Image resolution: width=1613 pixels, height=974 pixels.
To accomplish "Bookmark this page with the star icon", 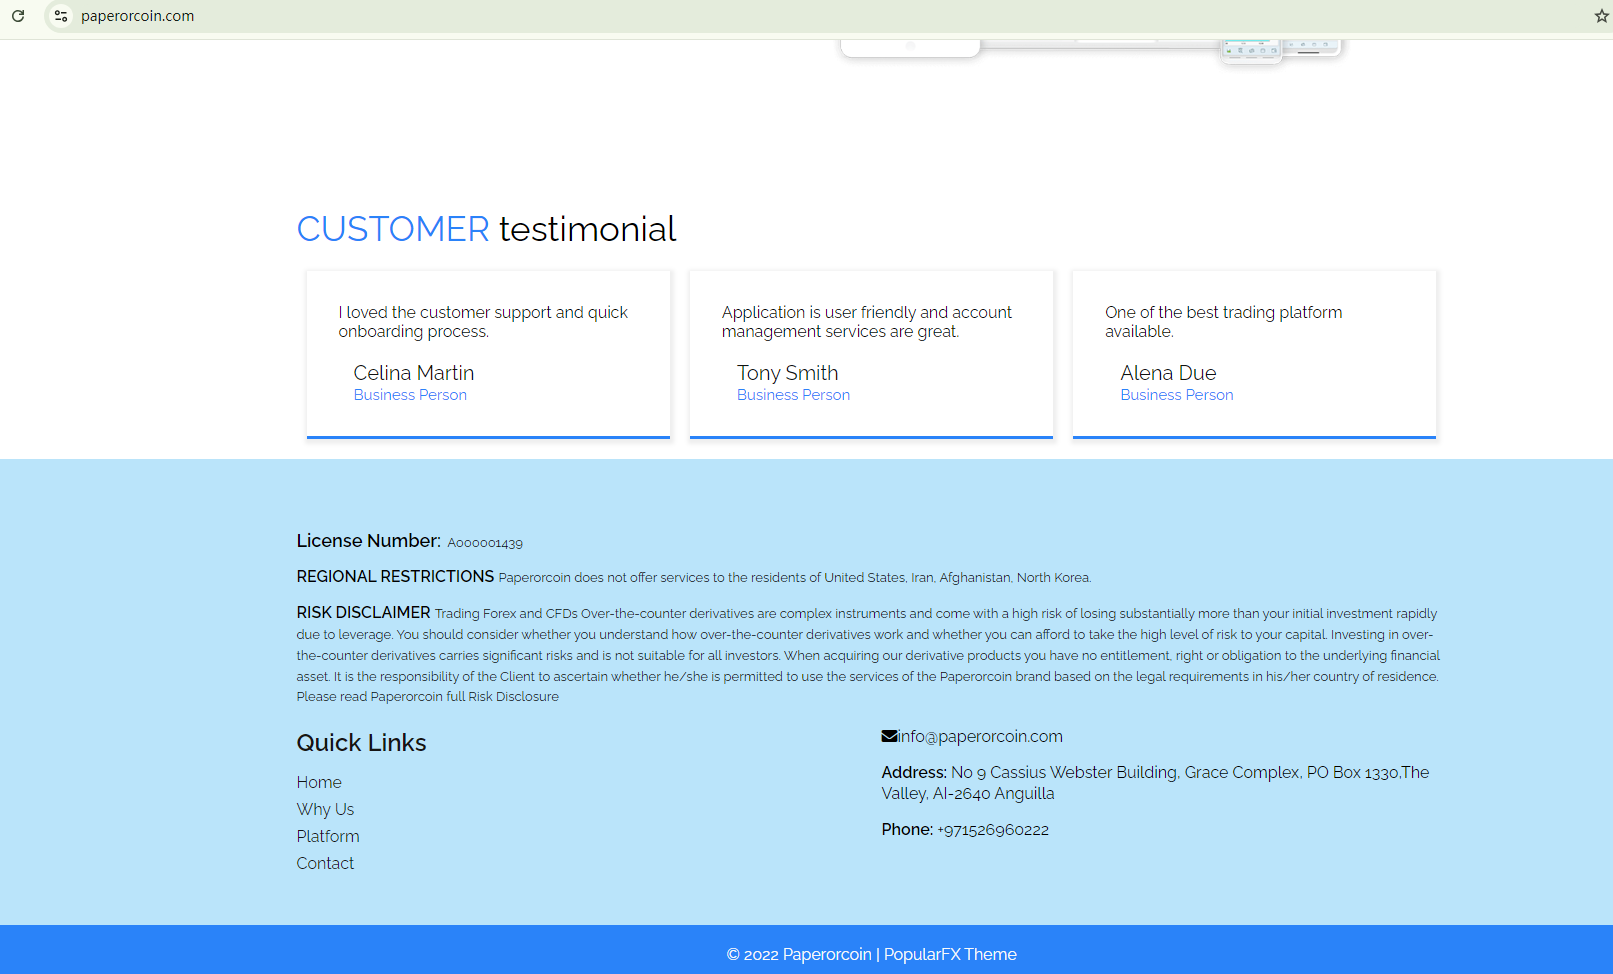I will click(1601, 16).
